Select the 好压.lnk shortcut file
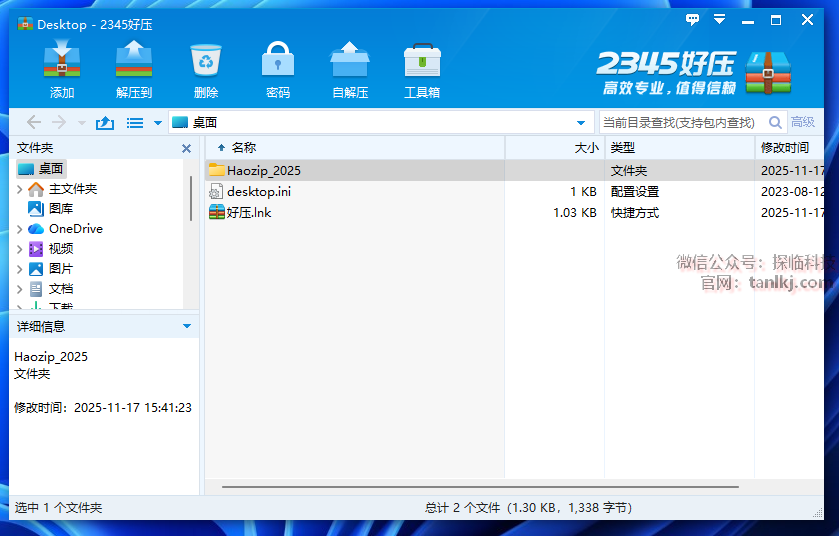 249,213
